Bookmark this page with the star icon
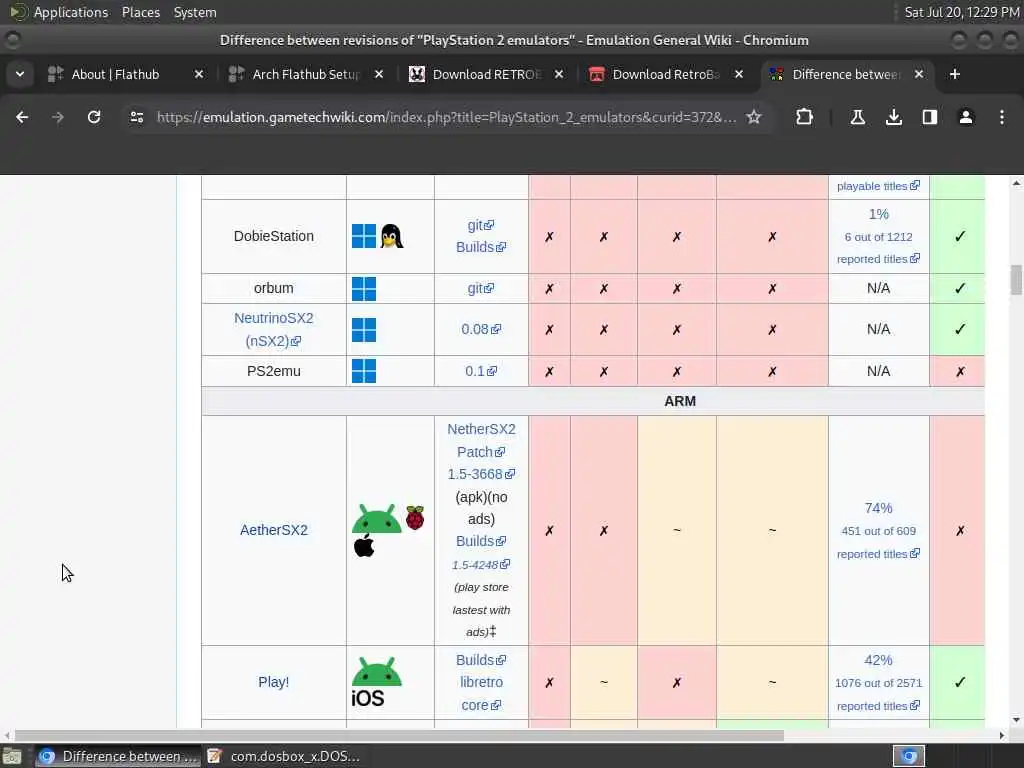The width and height of the screenshot is (1024, 768). [754, 117]
